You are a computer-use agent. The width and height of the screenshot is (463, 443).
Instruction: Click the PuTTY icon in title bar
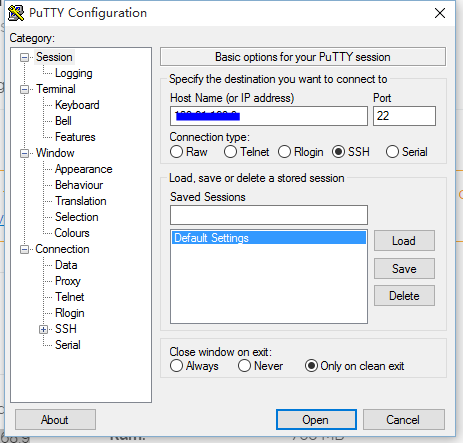[16, 13]
